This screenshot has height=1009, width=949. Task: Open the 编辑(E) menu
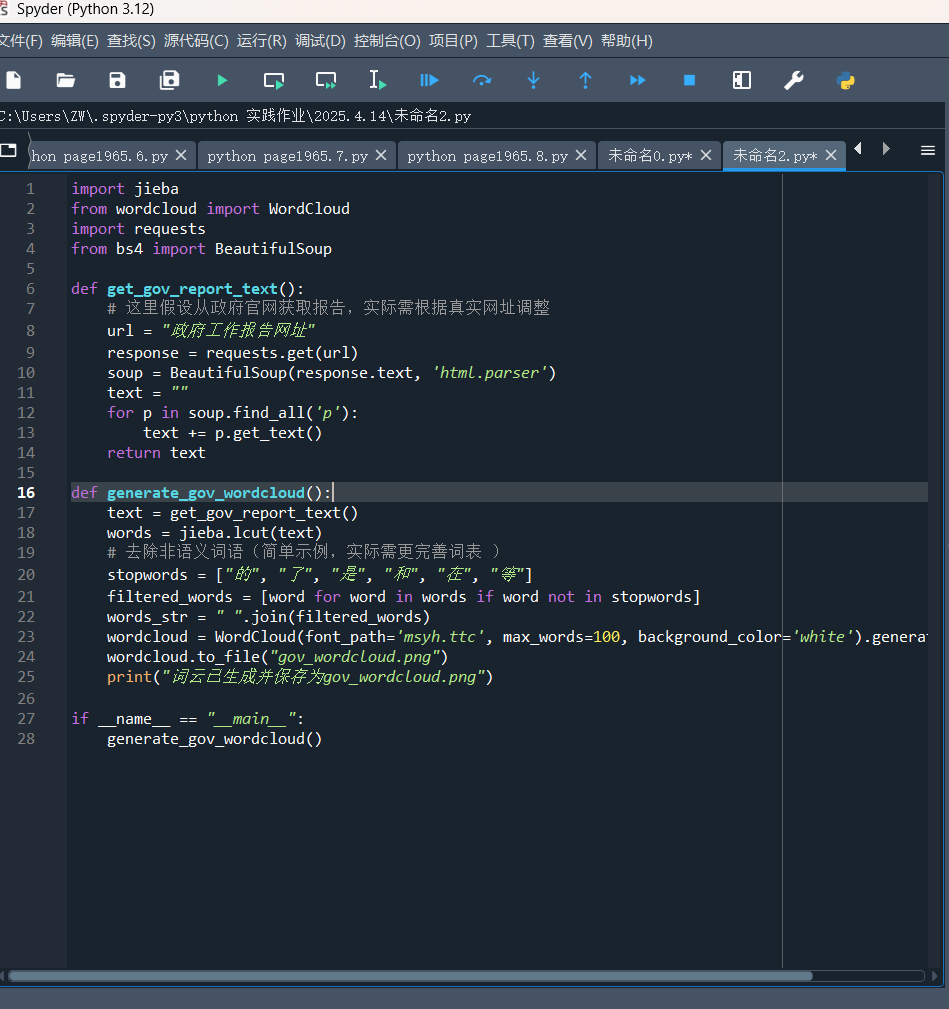tap(75, 41)
